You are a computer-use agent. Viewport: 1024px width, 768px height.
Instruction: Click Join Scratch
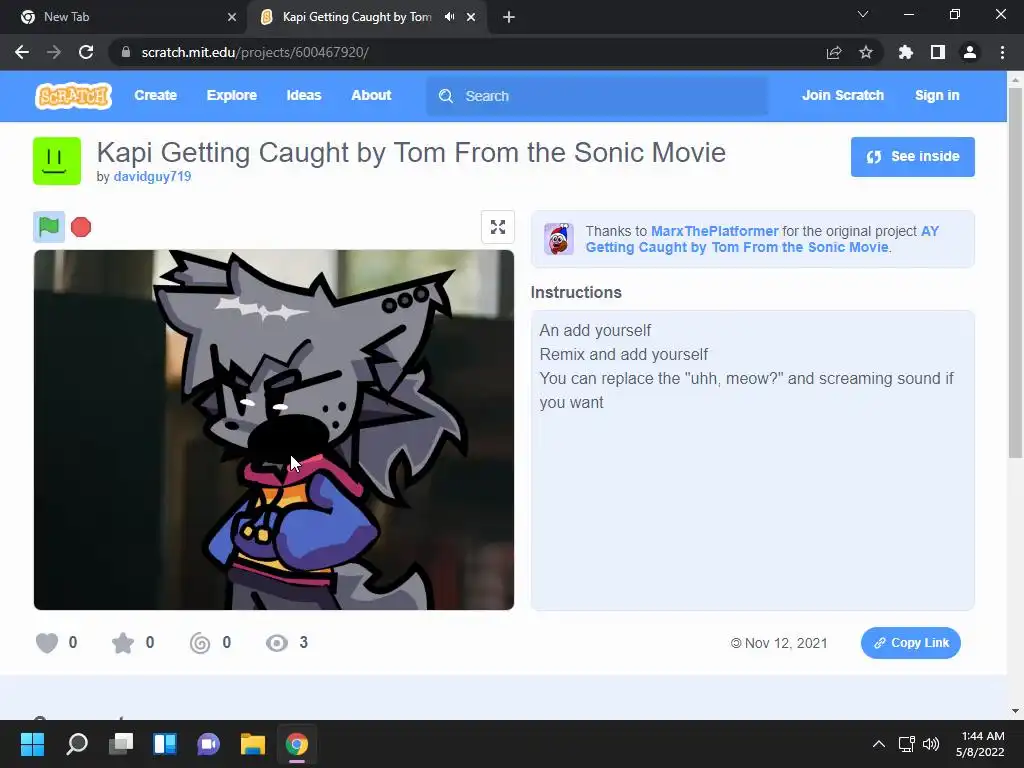point(842,95)
